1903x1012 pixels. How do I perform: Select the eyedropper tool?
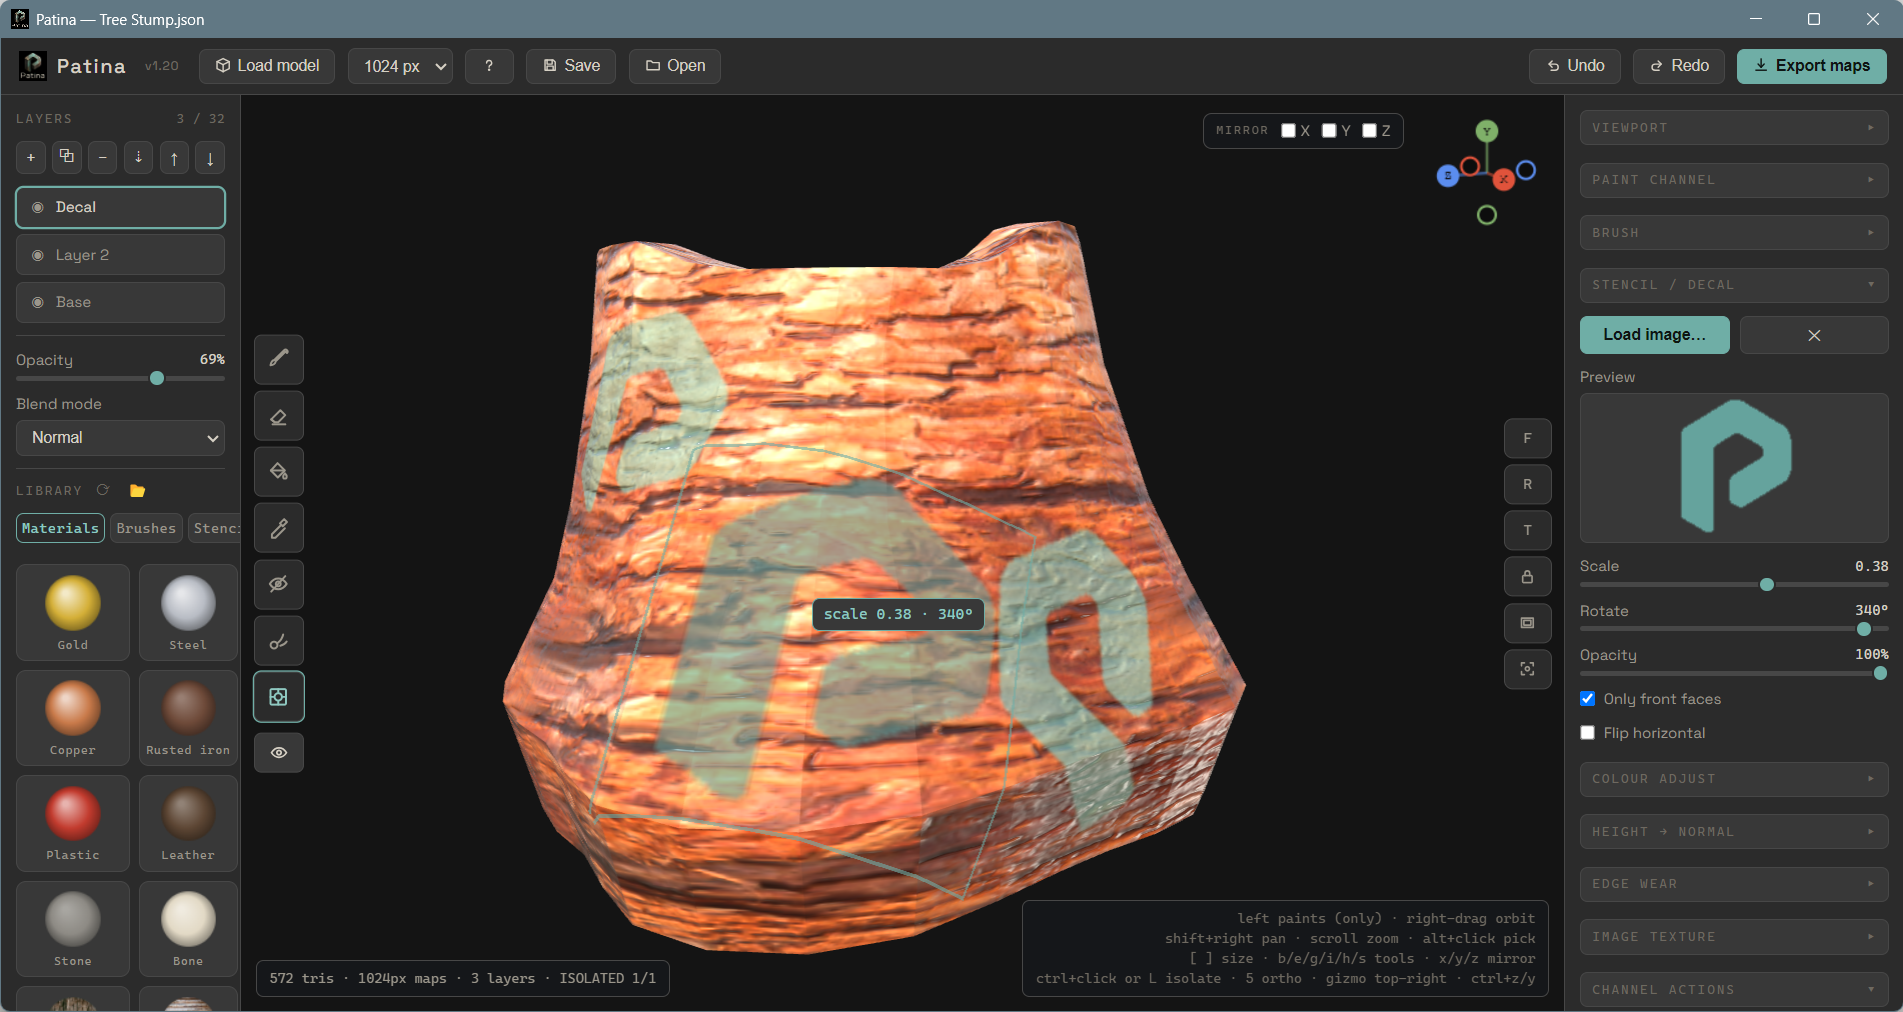click(279, 528)
